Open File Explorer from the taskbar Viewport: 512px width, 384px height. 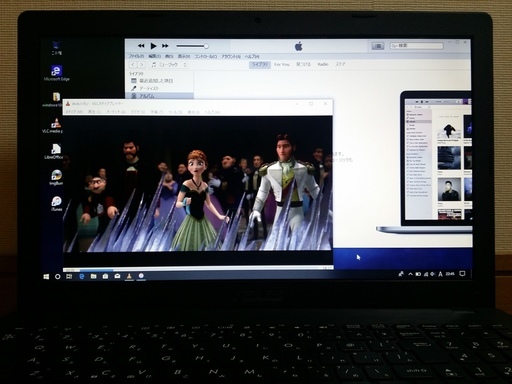tap(93, 276)
